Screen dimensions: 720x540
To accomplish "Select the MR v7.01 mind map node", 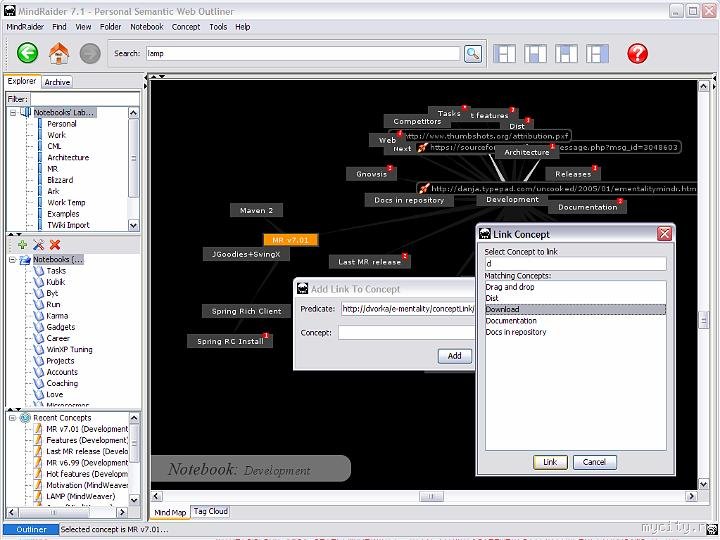I will [x=290, y=240].
